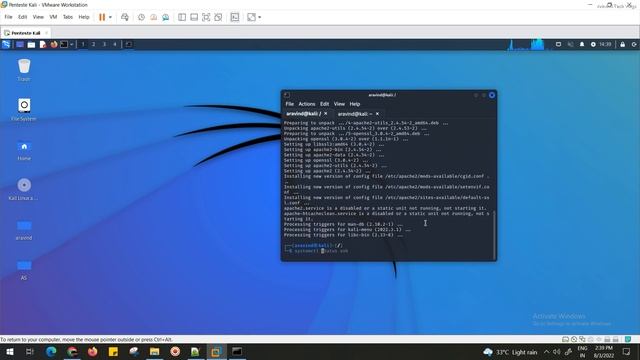Screen dimensions: 640x360
Task: Open the VMware Tabs menu
Action: coord(68,17)
